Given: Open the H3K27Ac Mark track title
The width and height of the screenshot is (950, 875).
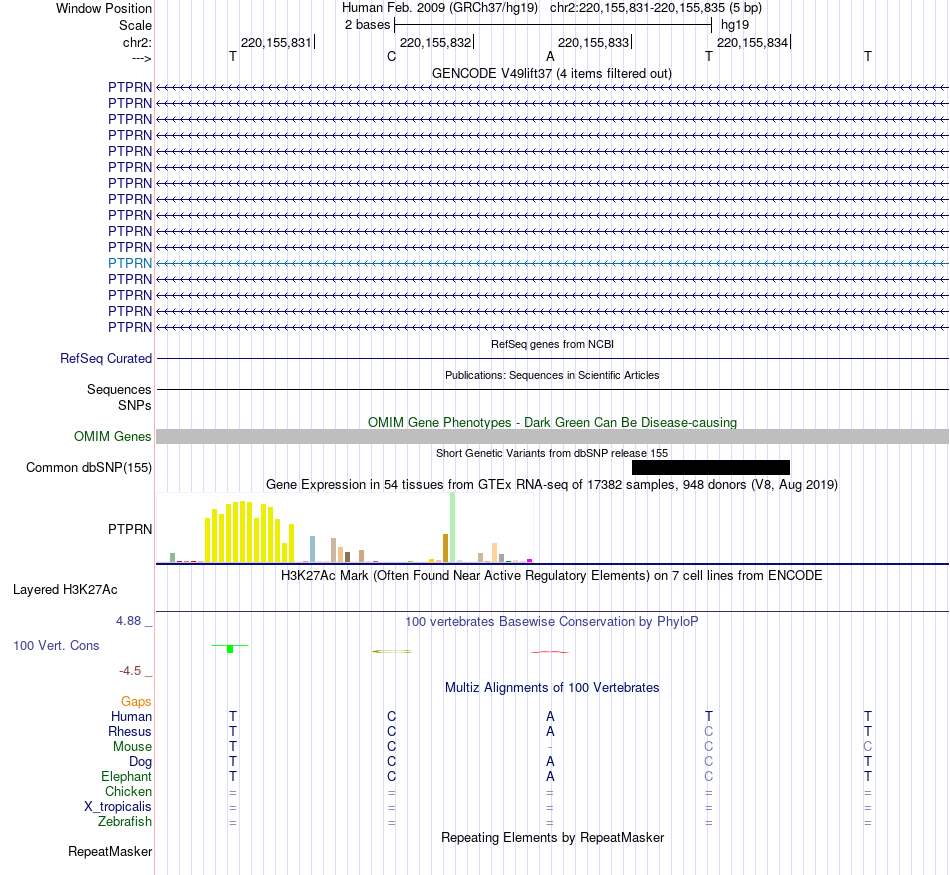Looking at the screenshot, I should pyautogui.click(x=551, y=575).
